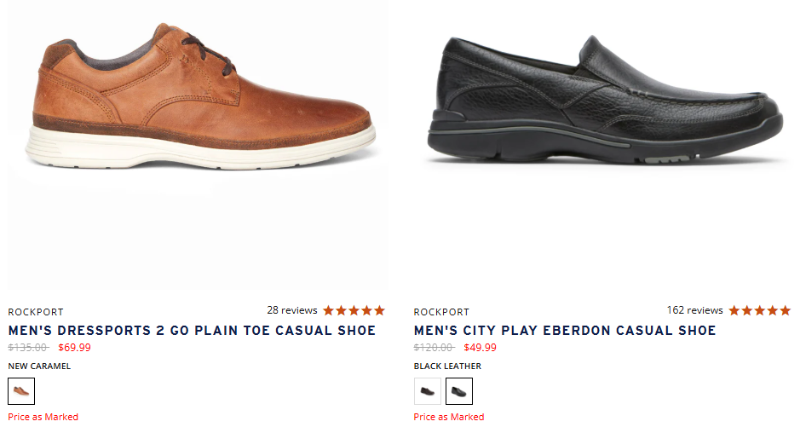Open the caramel Dressports shoe image
The height and width of the screenshot is (433, 800).
click(x=200, y=100)
